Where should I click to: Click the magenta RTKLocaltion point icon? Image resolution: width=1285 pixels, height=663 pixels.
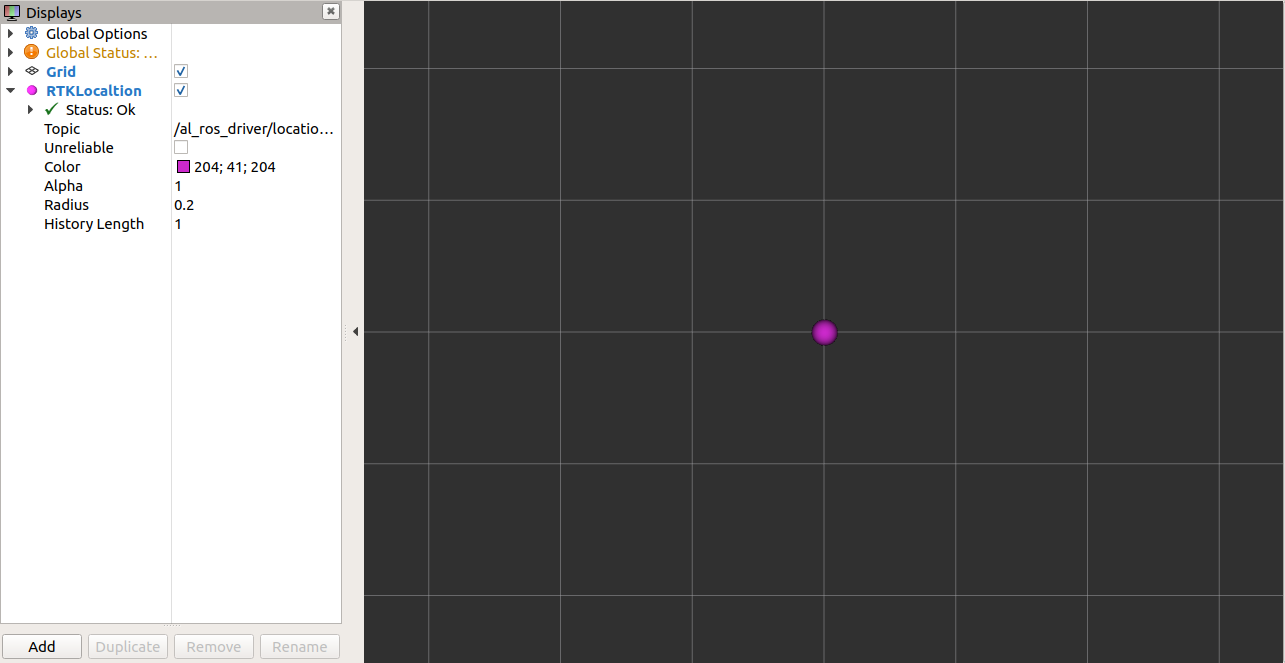tap(31, 90)
